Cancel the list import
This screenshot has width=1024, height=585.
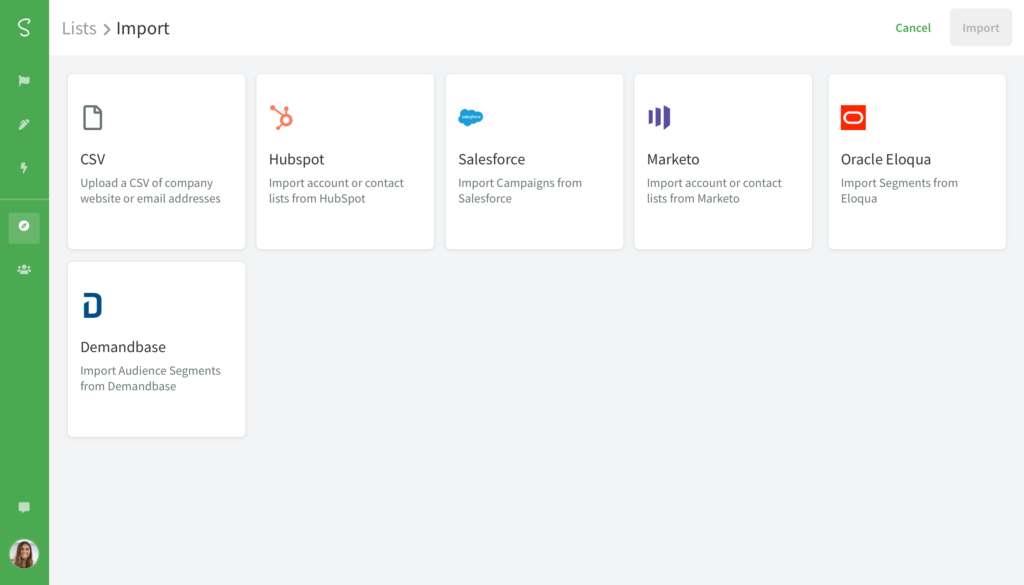[913, 27]
